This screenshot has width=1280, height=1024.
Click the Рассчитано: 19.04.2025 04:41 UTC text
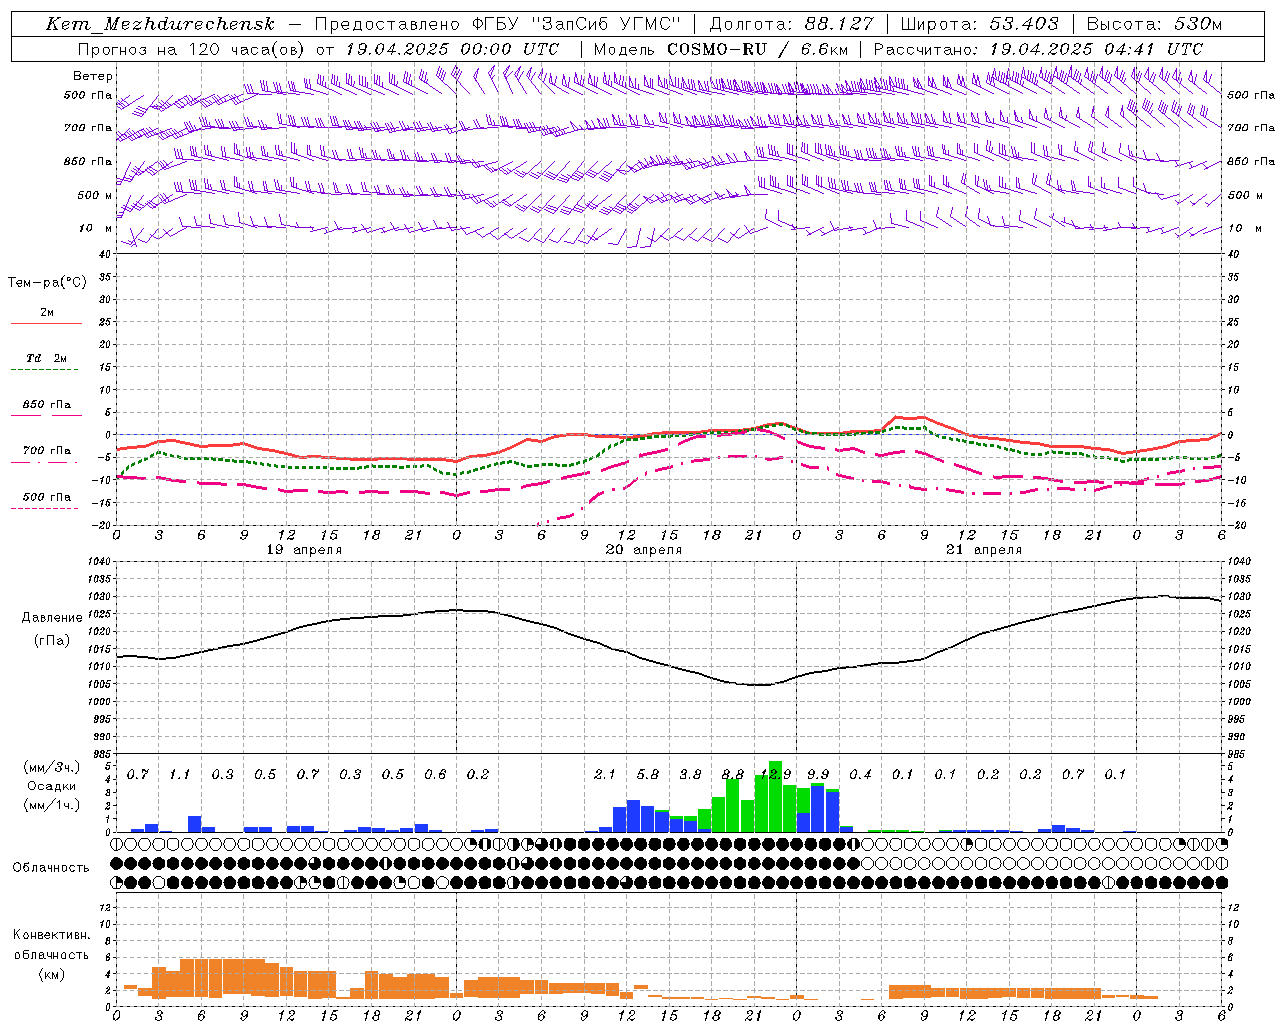tap(1038, 49)
